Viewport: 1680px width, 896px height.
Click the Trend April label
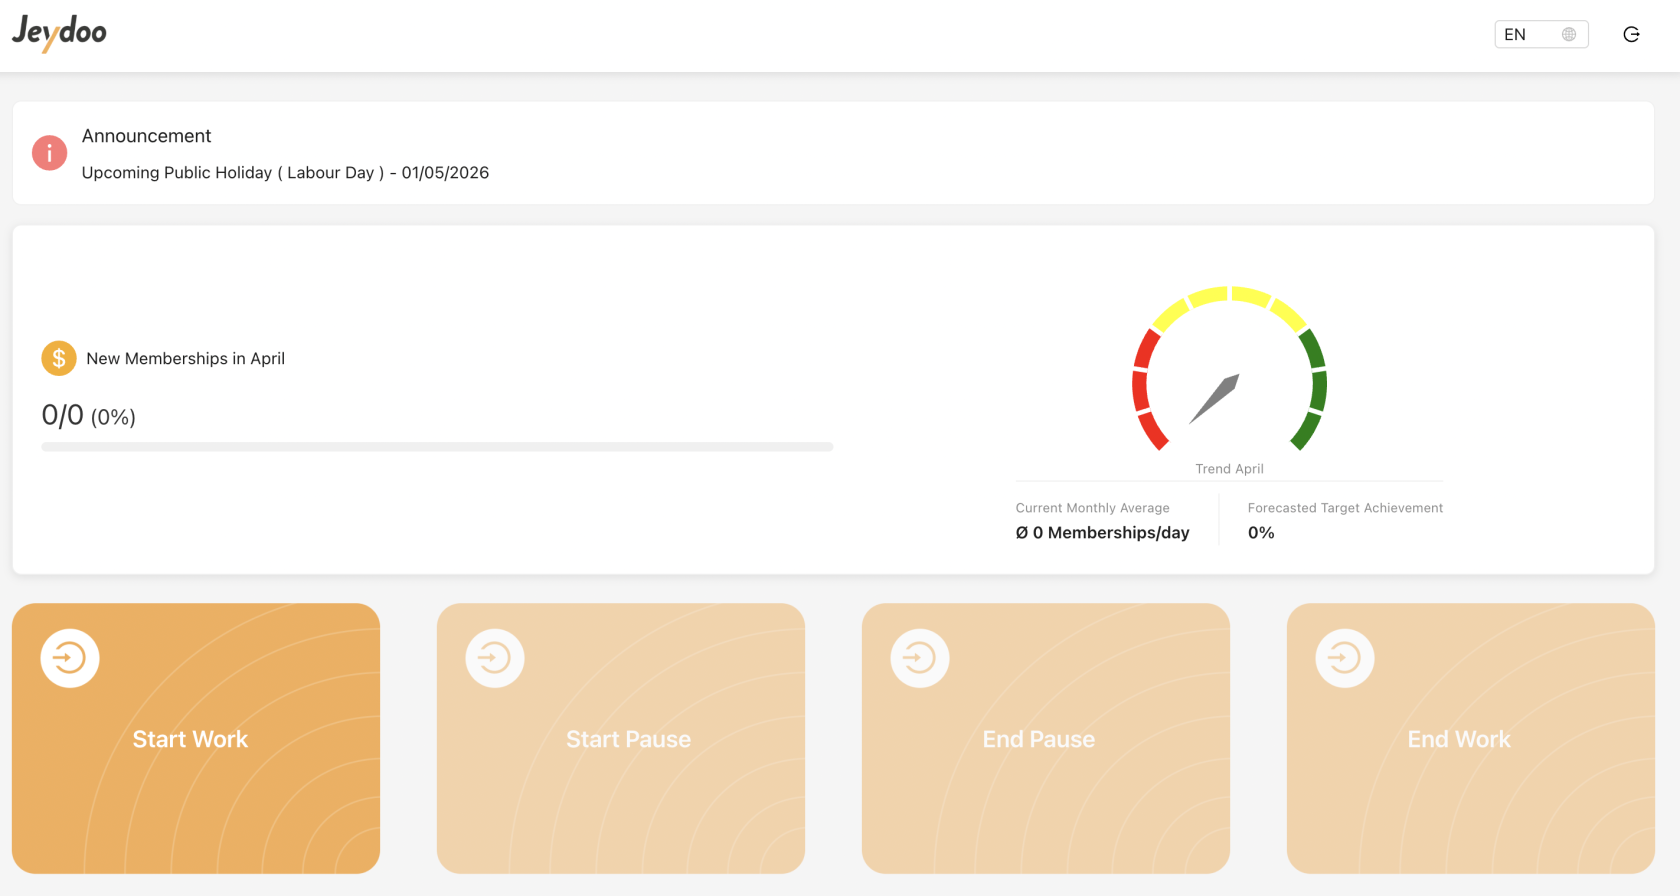[x=1229, y=469]
